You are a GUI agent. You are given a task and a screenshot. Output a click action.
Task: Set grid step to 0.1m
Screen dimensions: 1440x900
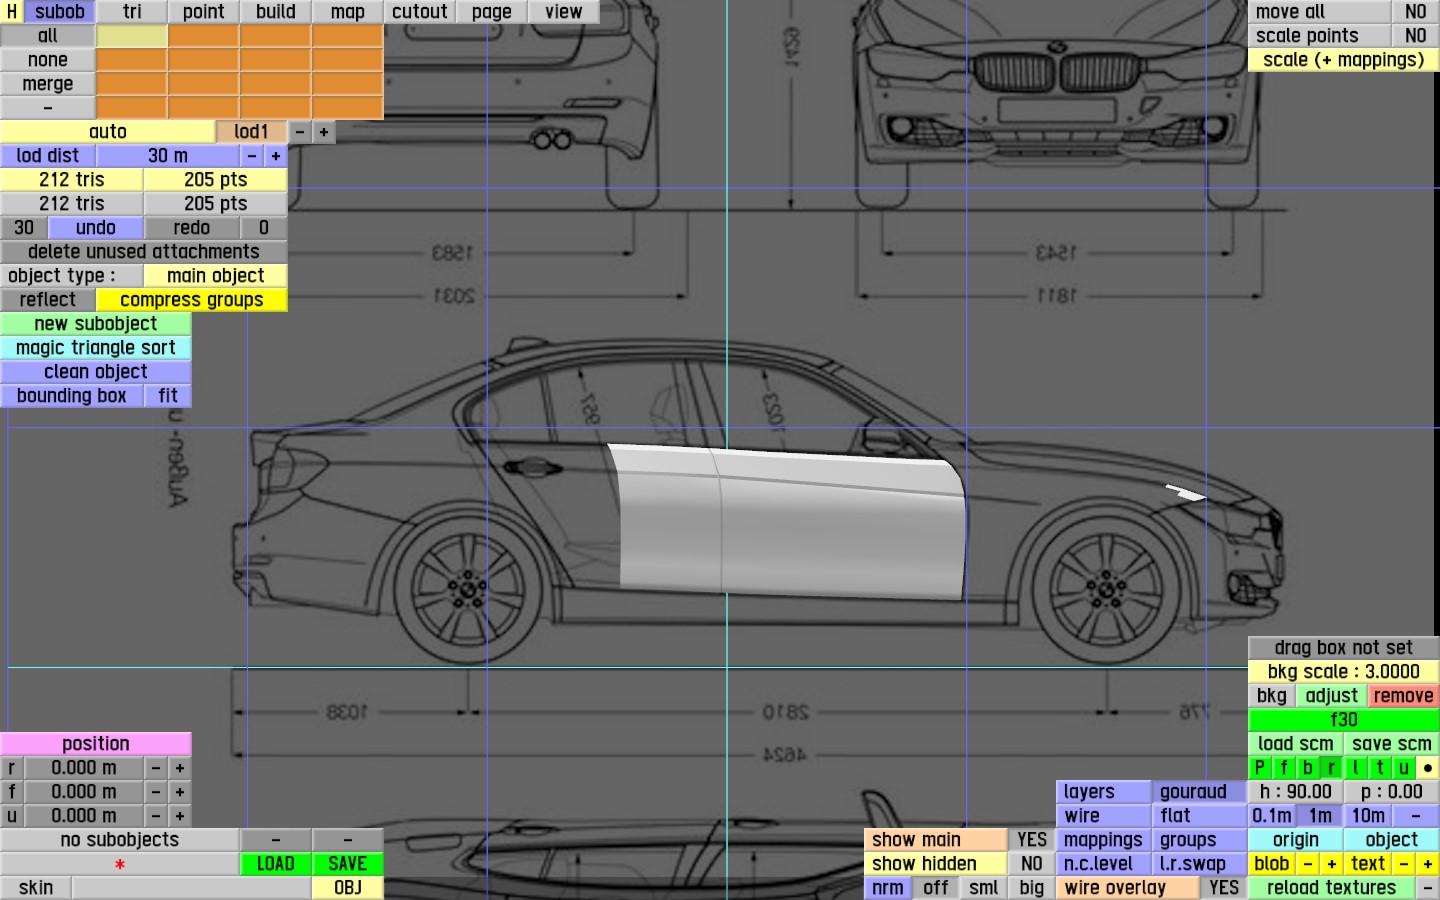1272,816
